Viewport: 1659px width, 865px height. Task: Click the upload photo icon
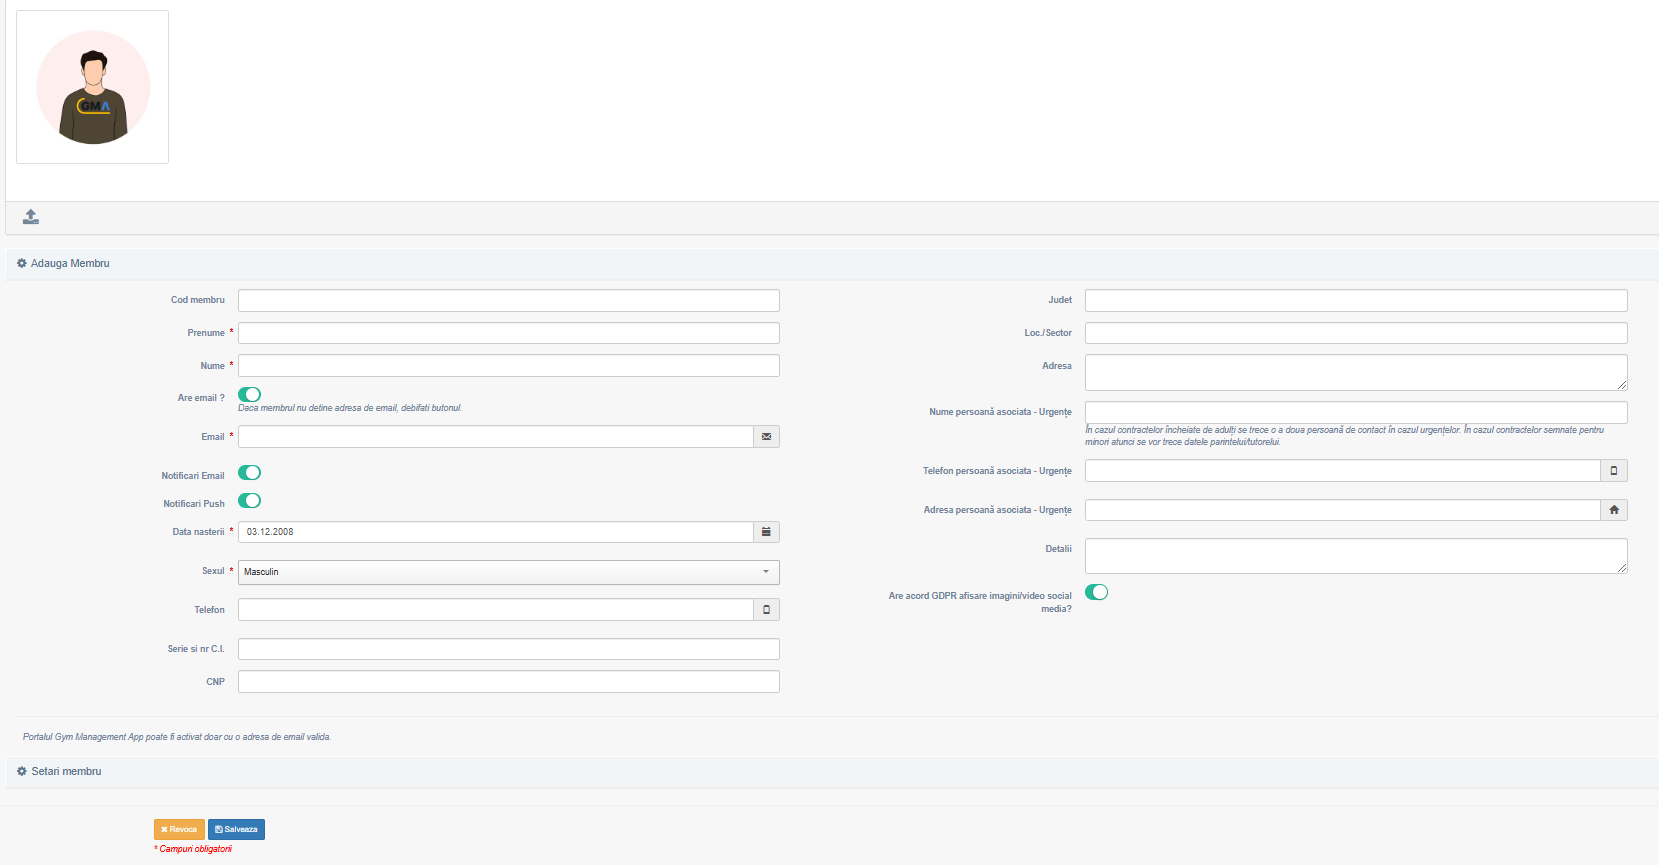(x=31, y=217)
